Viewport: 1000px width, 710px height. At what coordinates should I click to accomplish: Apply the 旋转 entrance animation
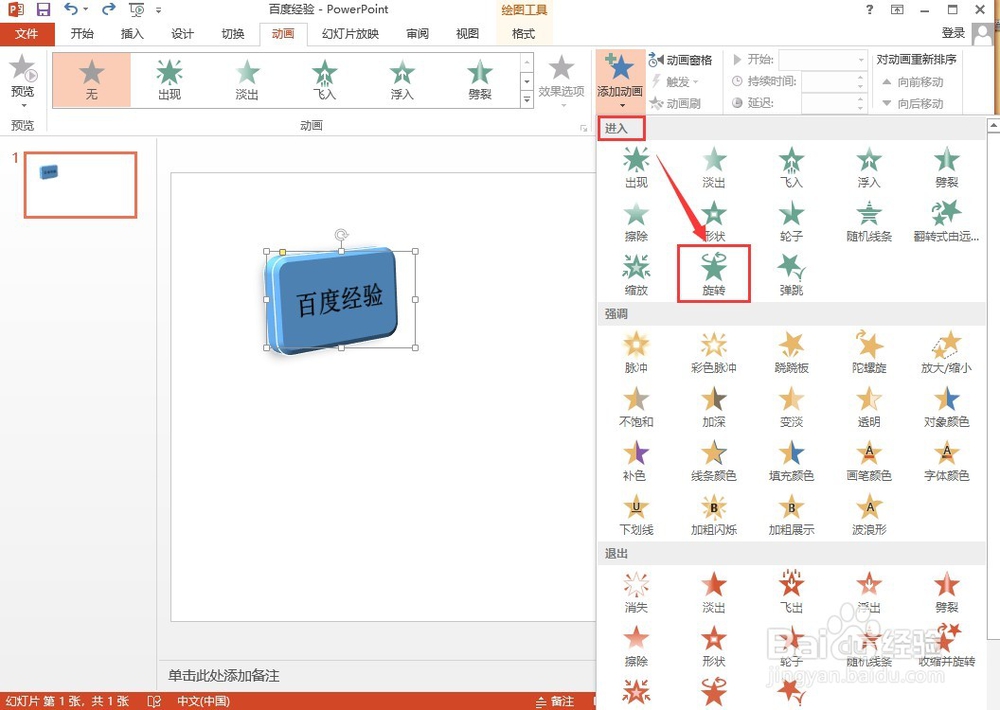(x=714, y=274)
